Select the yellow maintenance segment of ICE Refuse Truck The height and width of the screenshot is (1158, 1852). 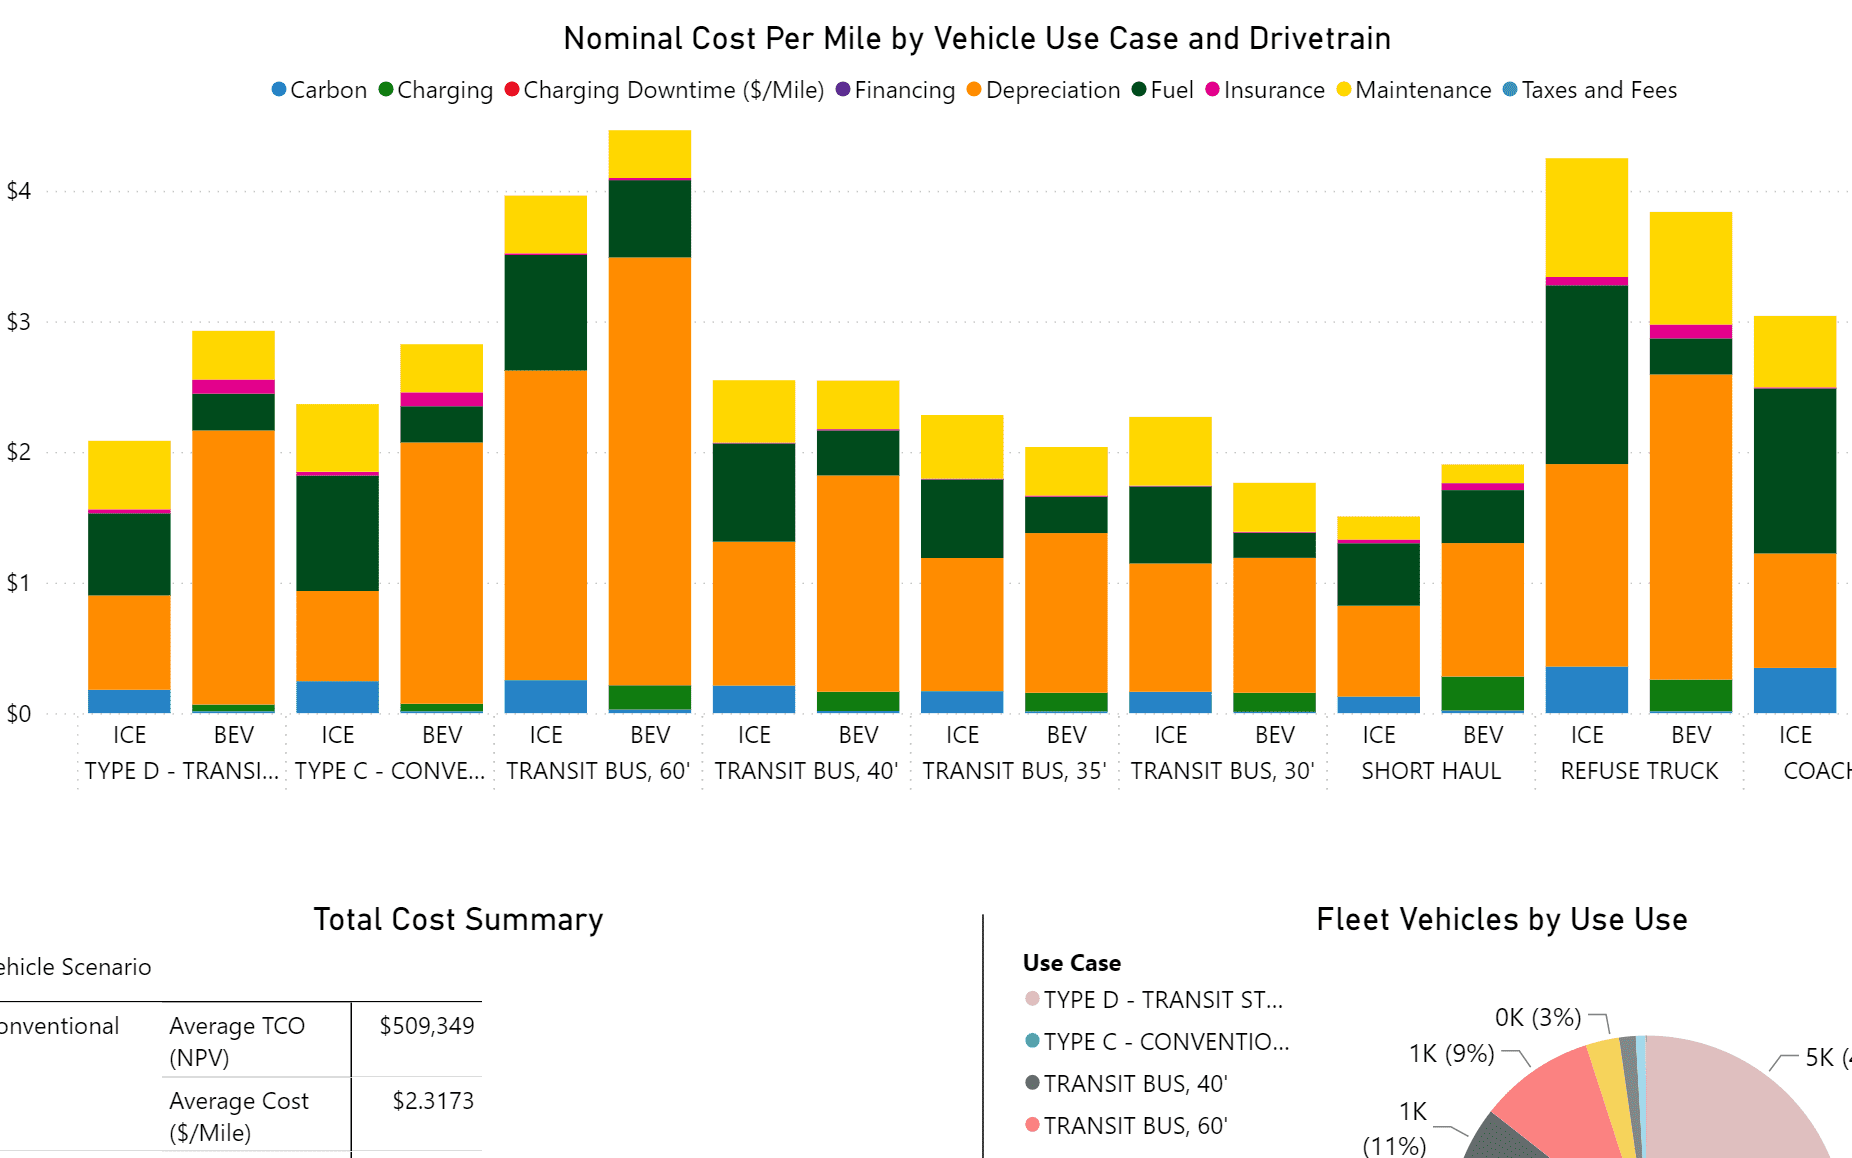tap(1586, 217)
